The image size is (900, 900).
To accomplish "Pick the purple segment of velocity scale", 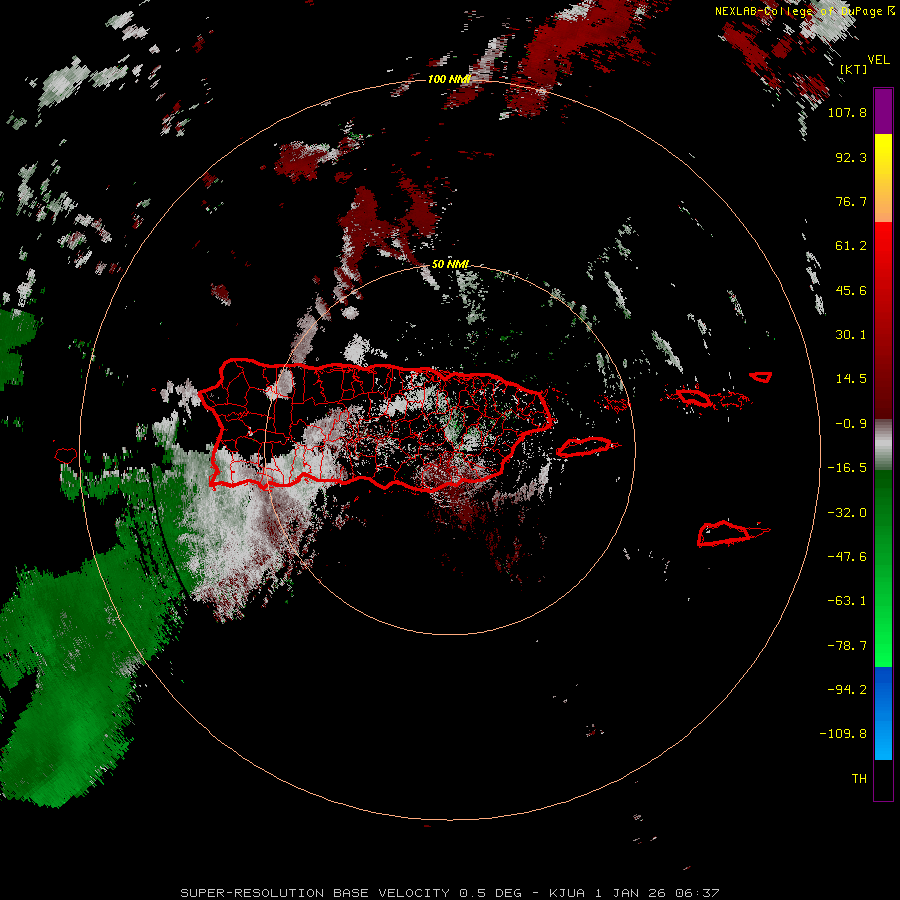I will click(883, 112).
